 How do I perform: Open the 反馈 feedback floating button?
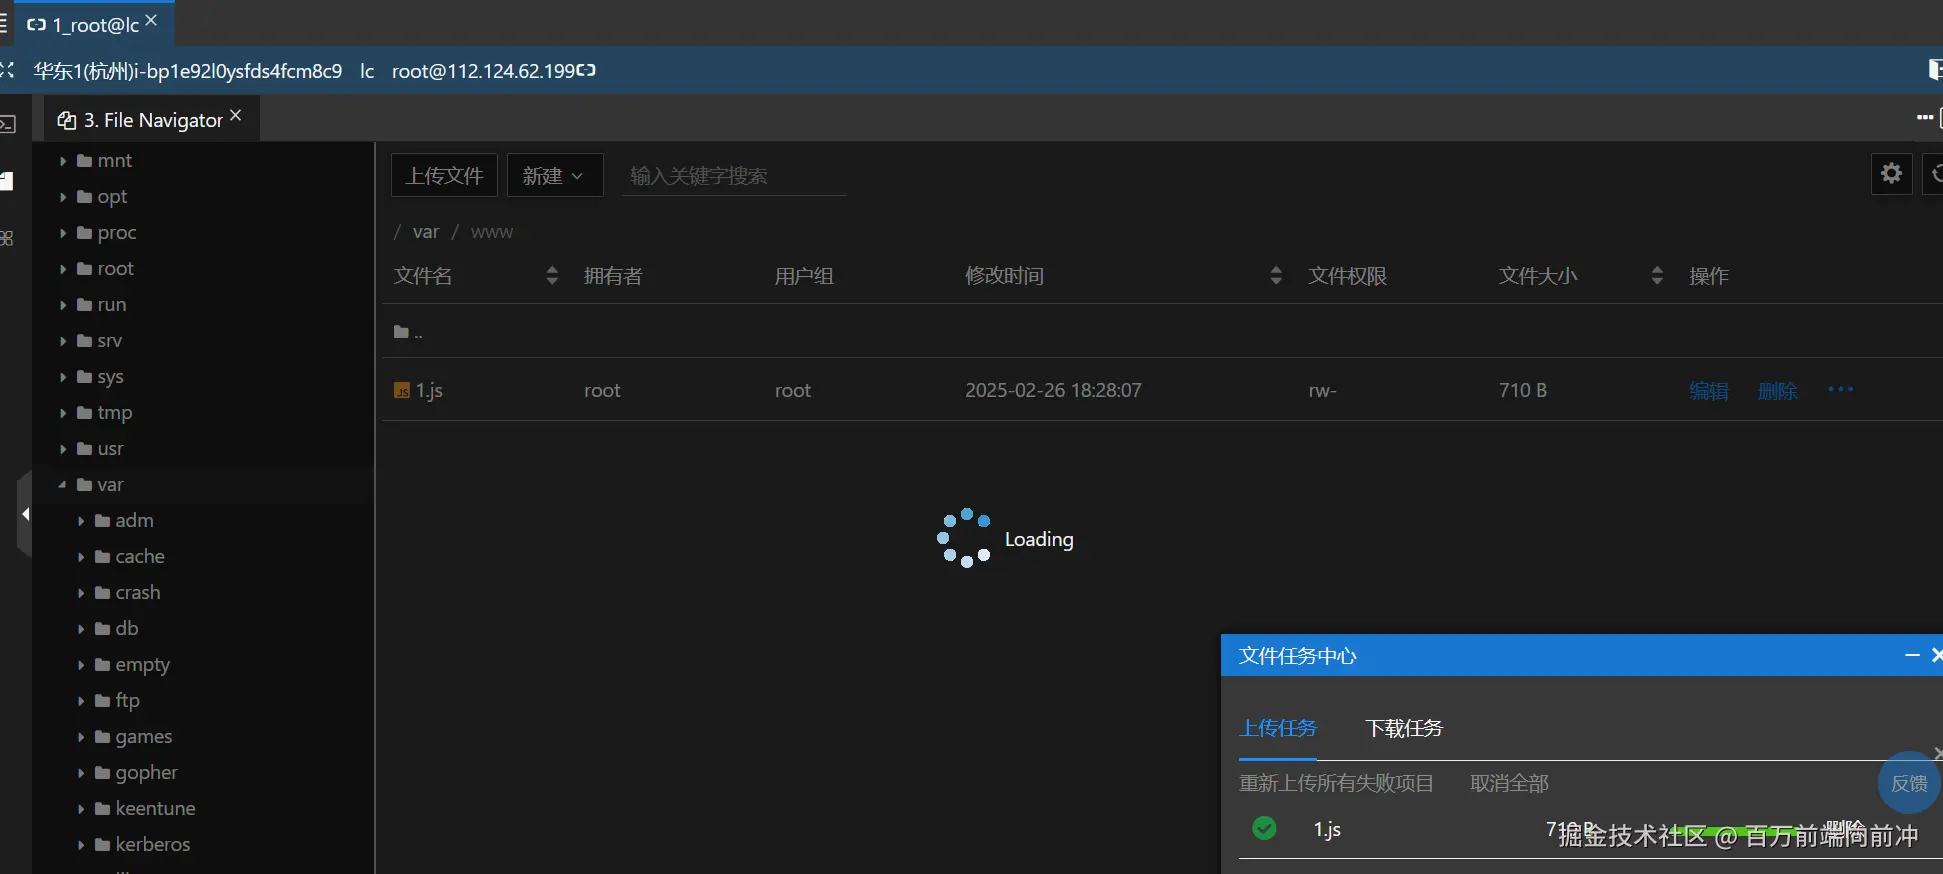point(1909,783)
